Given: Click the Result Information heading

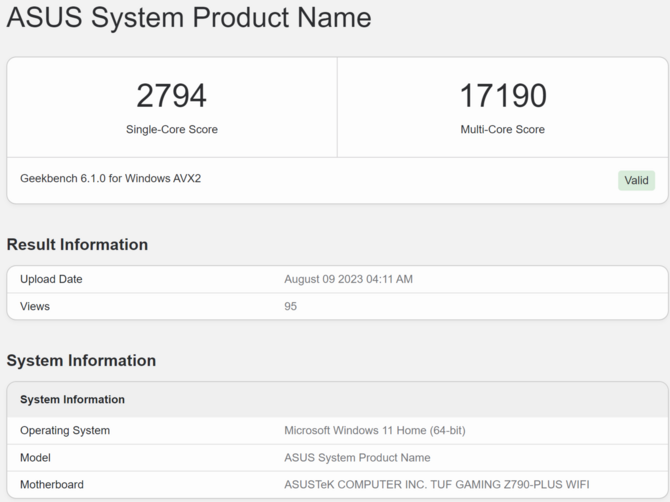Looking at the screenshot, I should coord(77,244).
